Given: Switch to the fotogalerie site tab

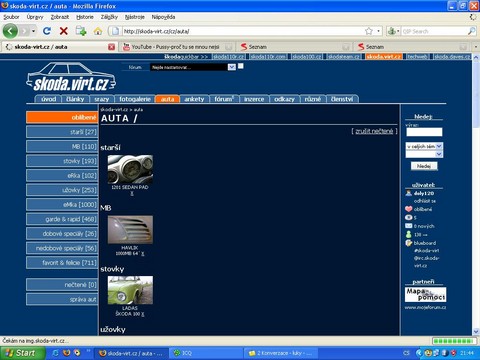Looking at the screenshot, I should pyautogui.click(x=135, y=99).
